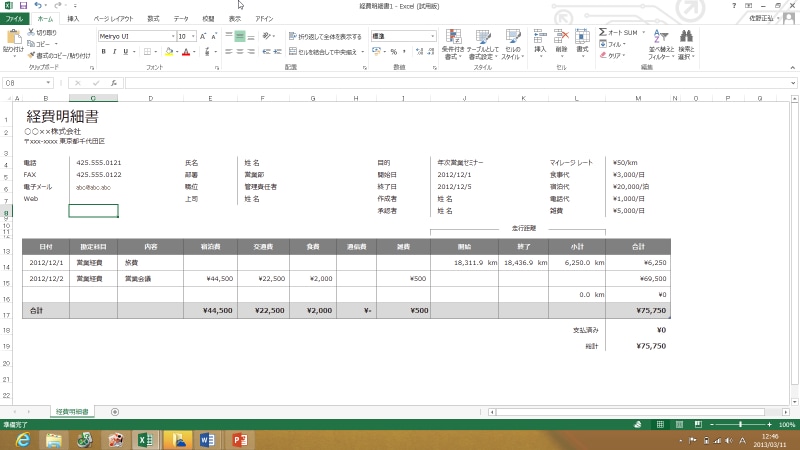Increase decimal places icon

tap(419, 52)
